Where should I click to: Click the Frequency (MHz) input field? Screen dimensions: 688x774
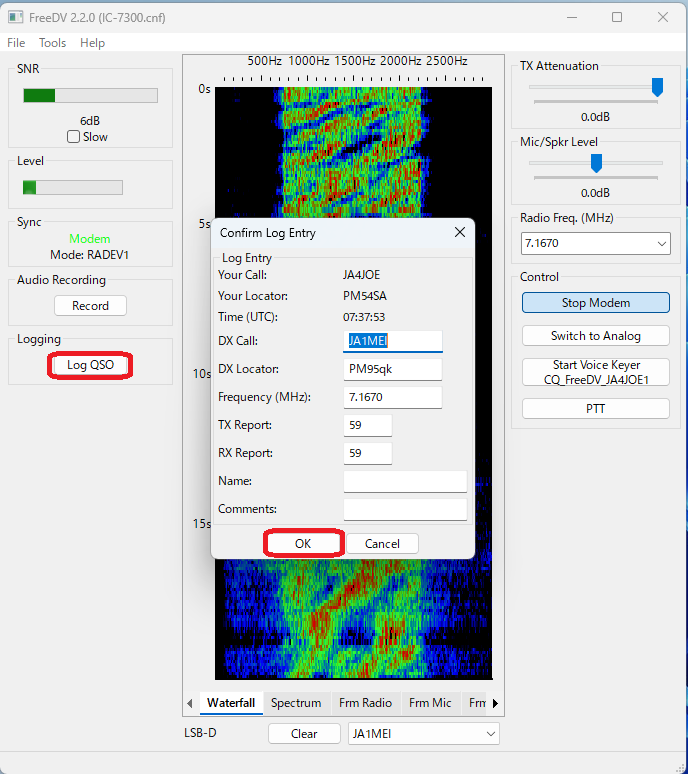pyautogui.click(x=392, y=397)
